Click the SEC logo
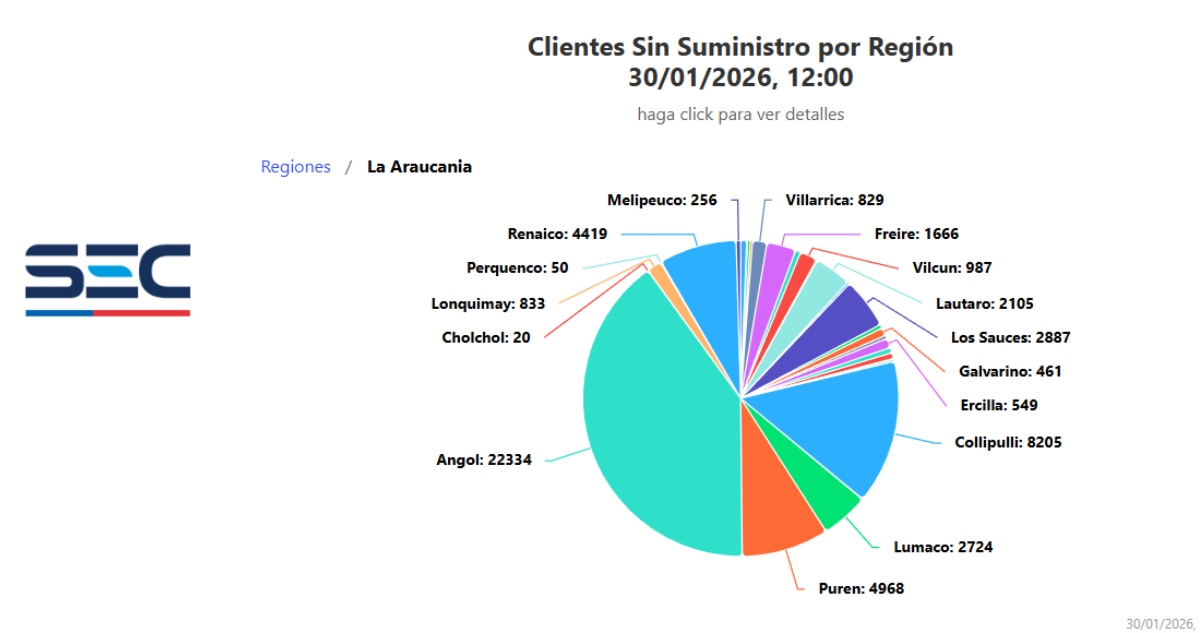This screenshot has height=633, width=1200. (108, 279)
